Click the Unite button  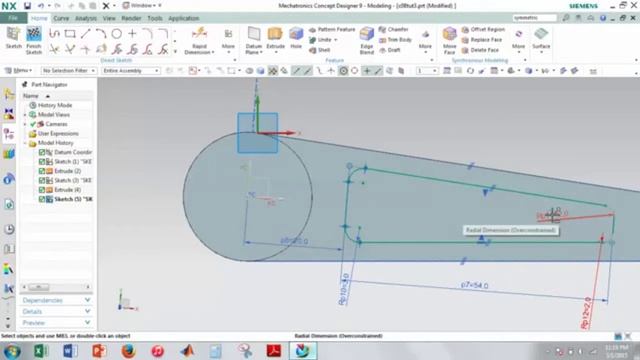click(x=320, y=40)
